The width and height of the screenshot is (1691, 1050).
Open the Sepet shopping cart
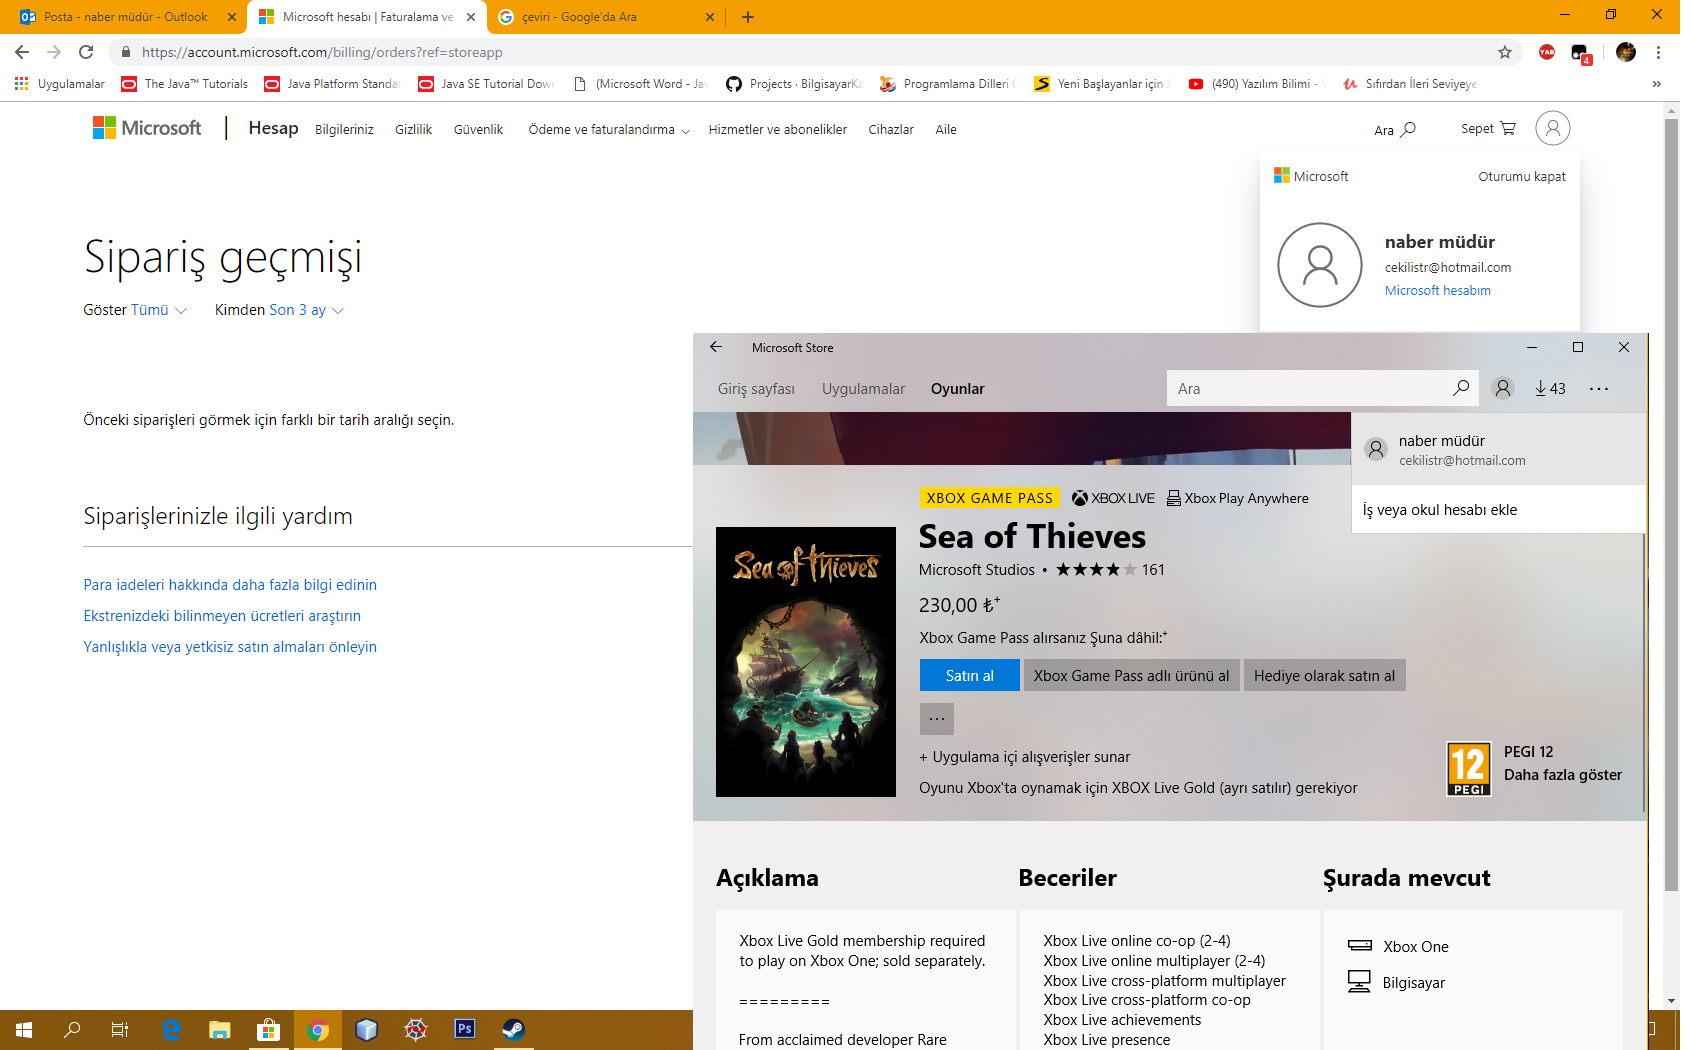[1488, 129]
